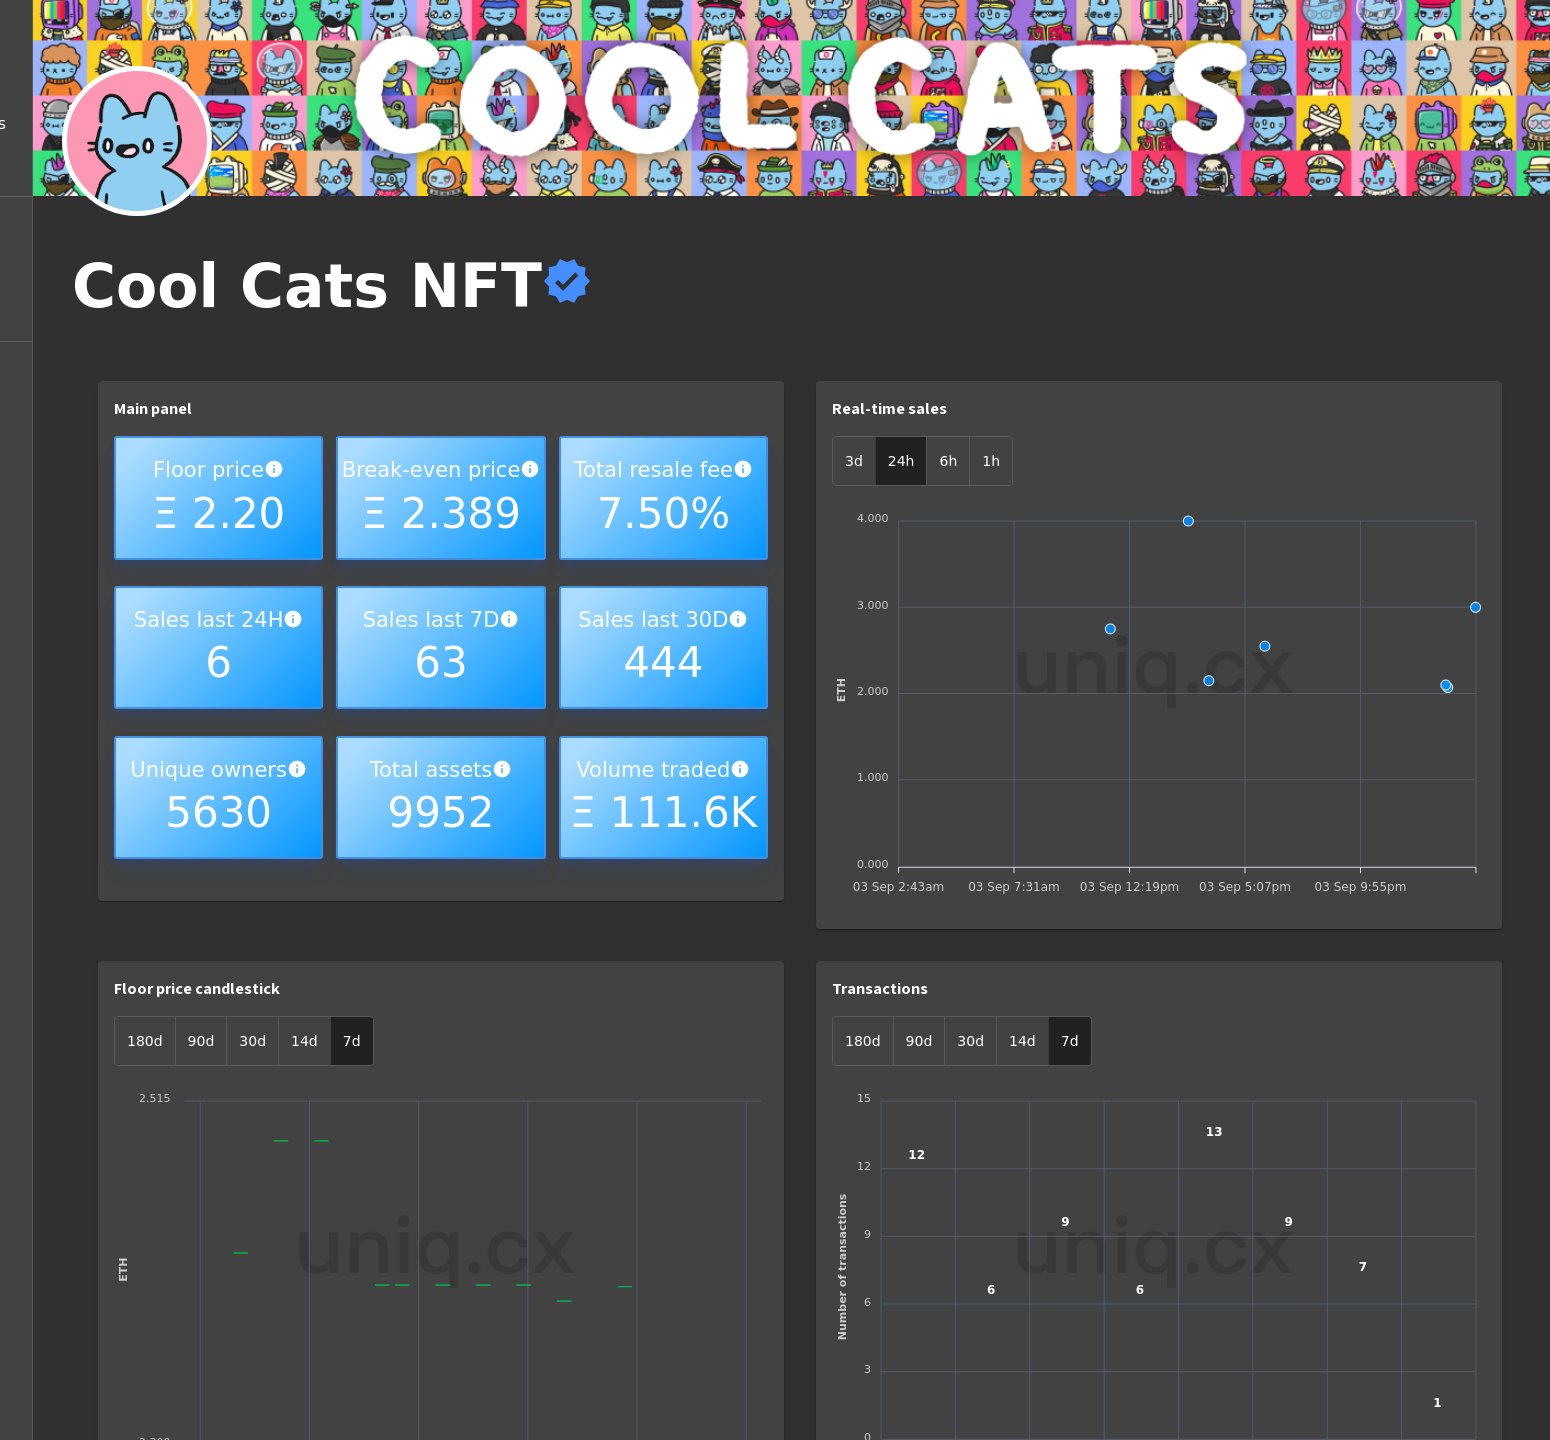The height and width of the screenshot is (1440, 1550).
Task: Select 24h range in Real-time sales
Action: pos(901,461)
